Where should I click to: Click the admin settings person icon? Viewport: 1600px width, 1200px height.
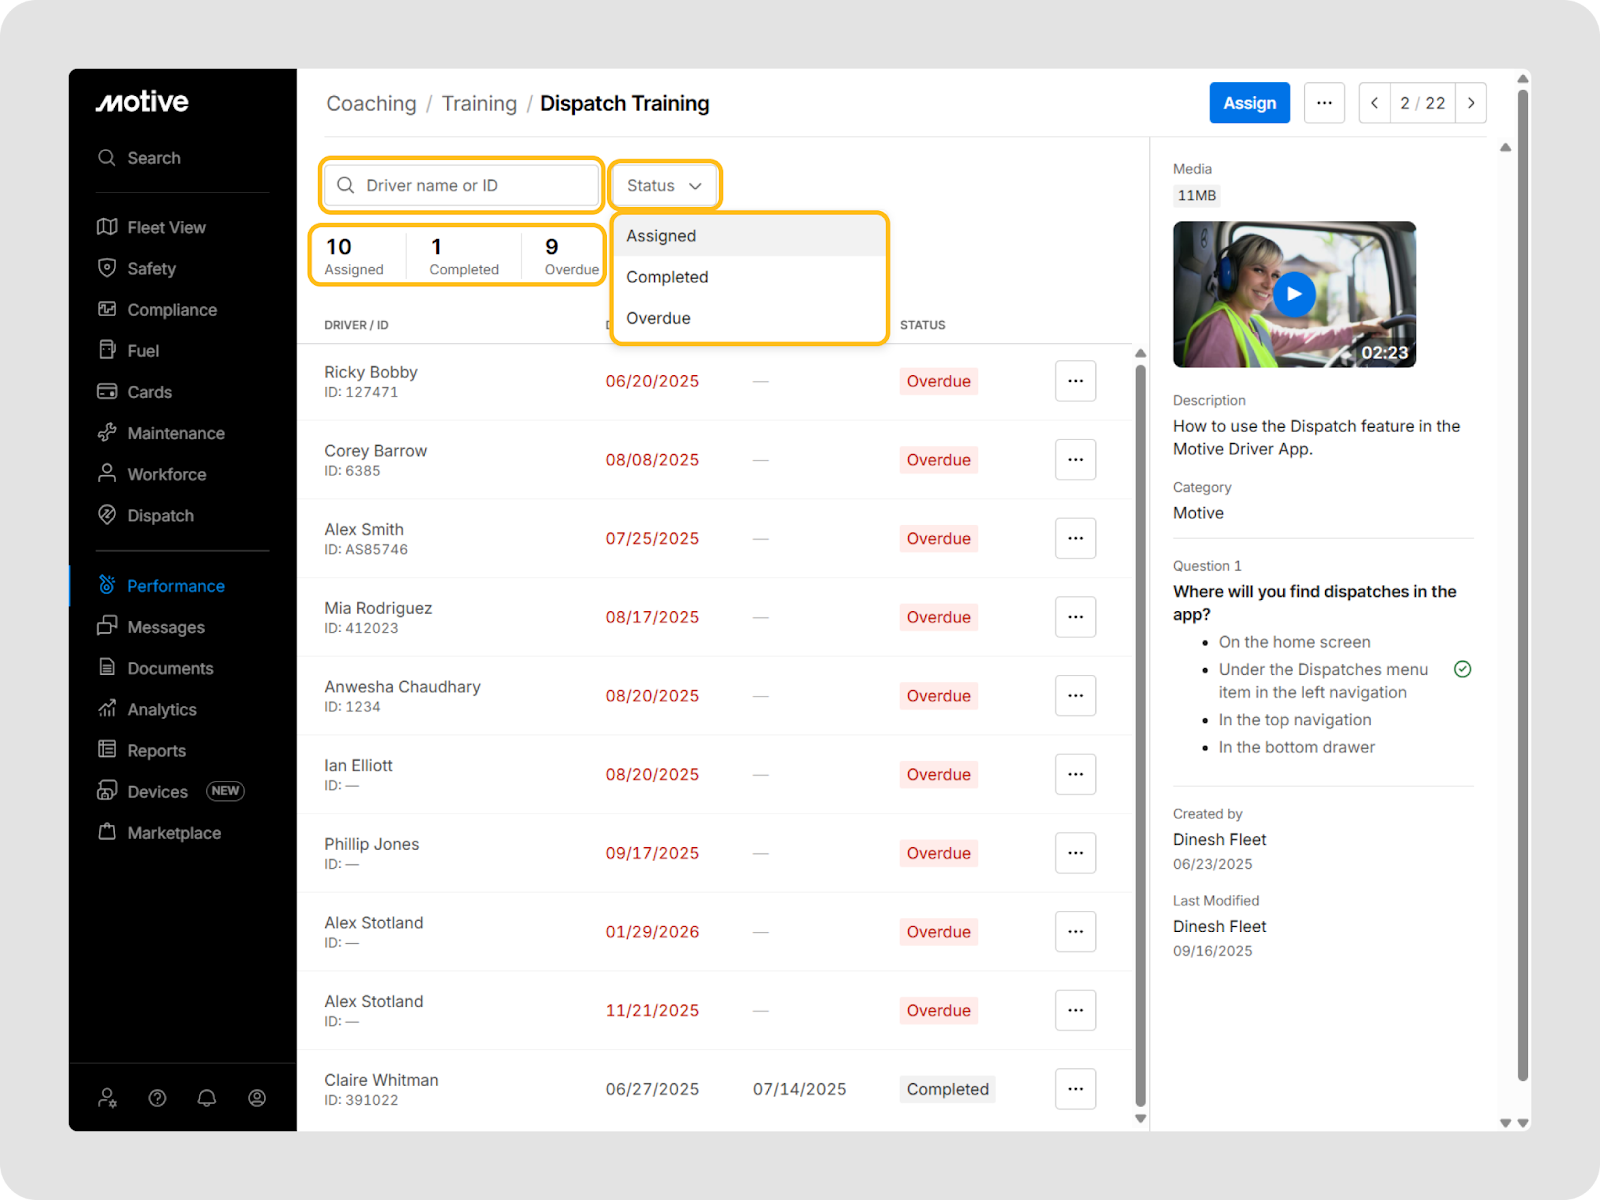[x=107, y=1098]
